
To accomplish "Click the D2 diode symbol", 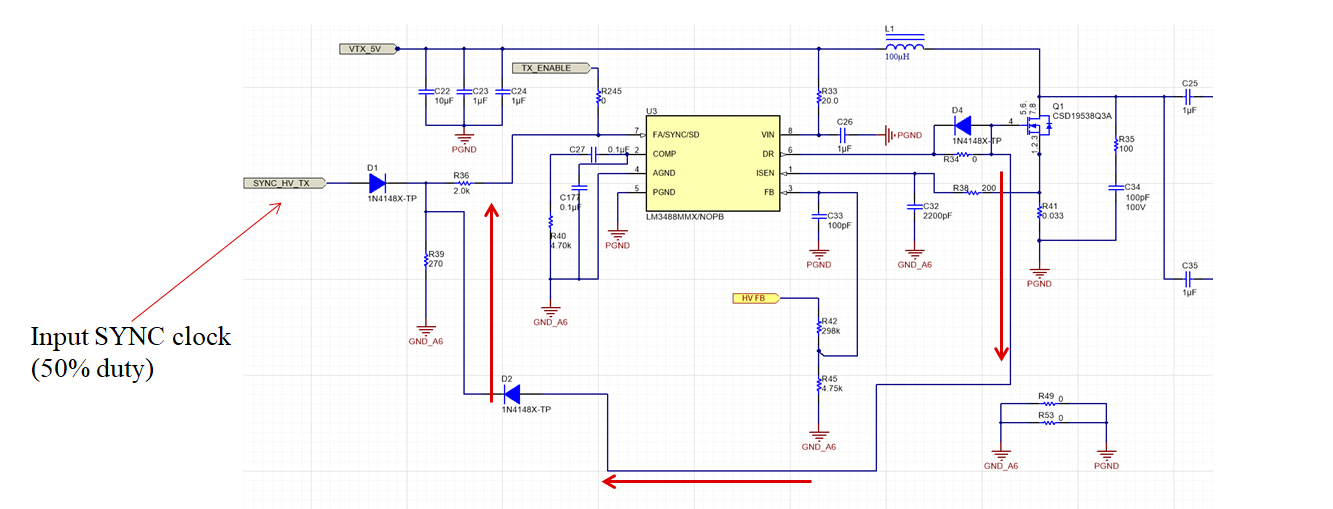I will [x=511, y=394].
